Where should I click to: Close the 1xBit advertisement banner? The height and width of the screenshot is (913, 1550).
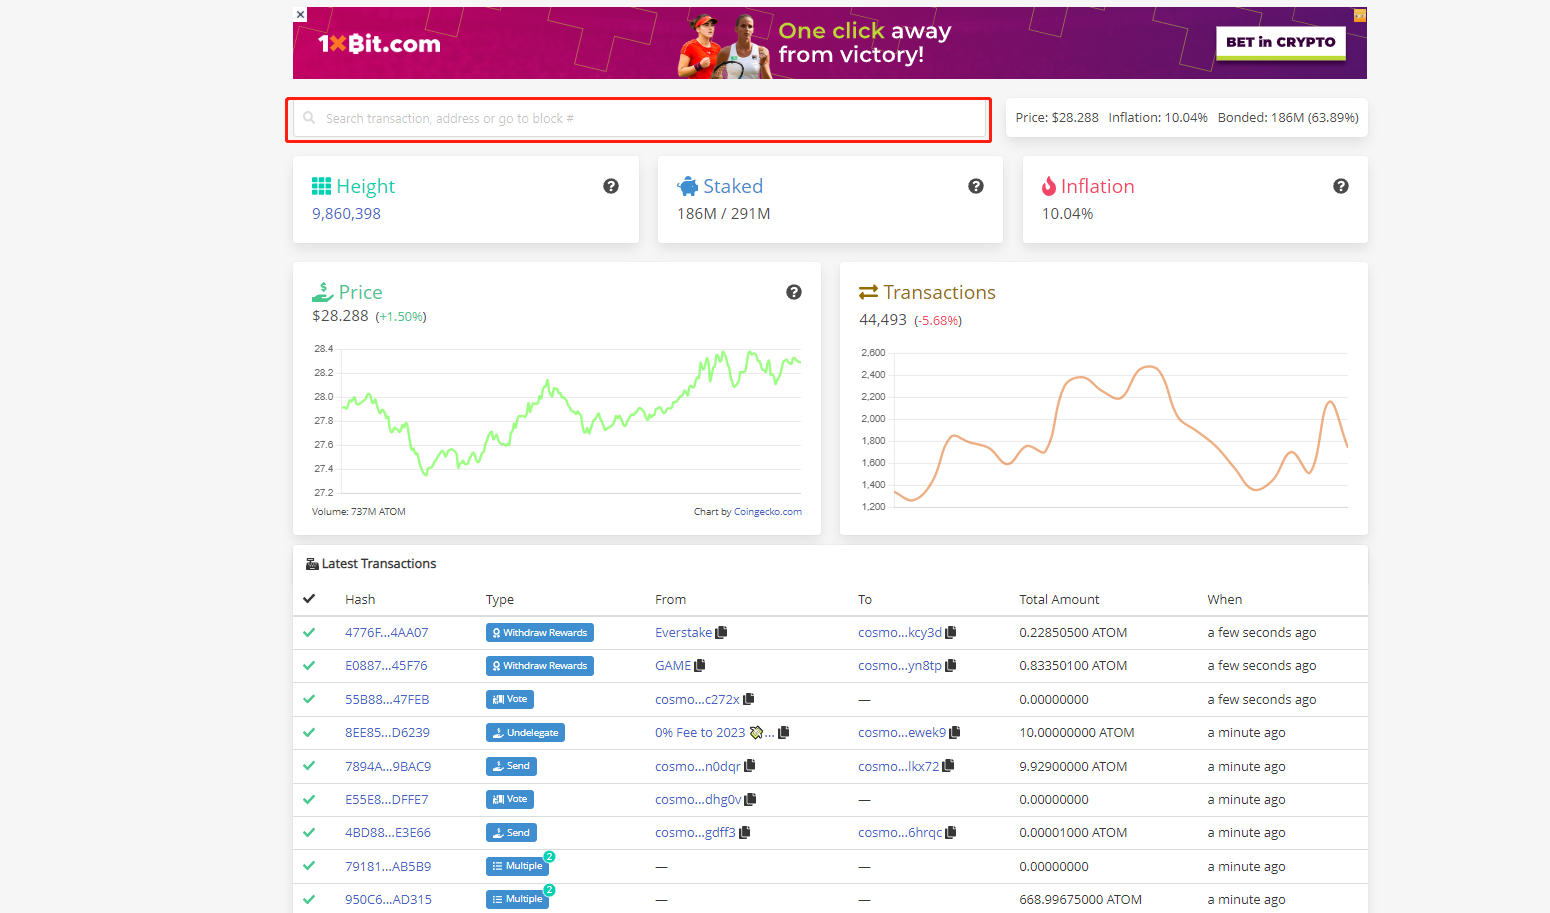[300, 14]
